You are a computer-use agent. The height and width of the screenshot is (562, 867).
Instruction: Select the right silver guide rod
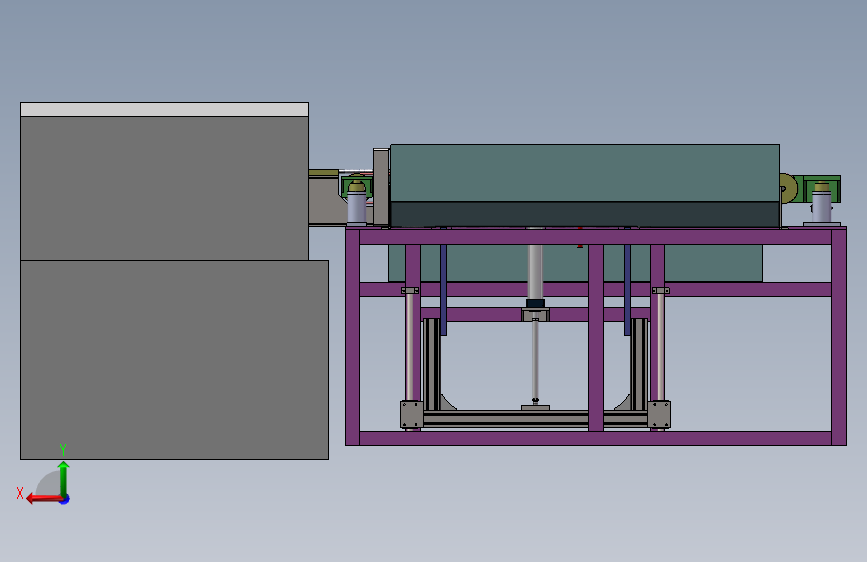click(x=660, y=347)
